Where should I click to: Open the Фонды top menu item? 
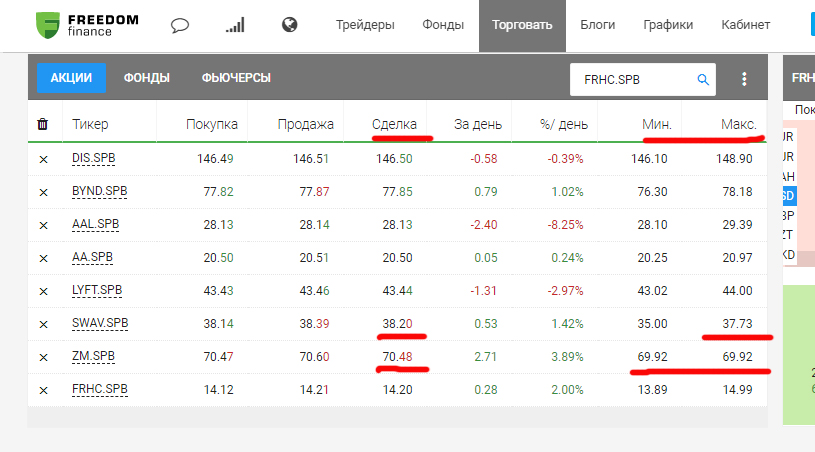click(443, 24)
